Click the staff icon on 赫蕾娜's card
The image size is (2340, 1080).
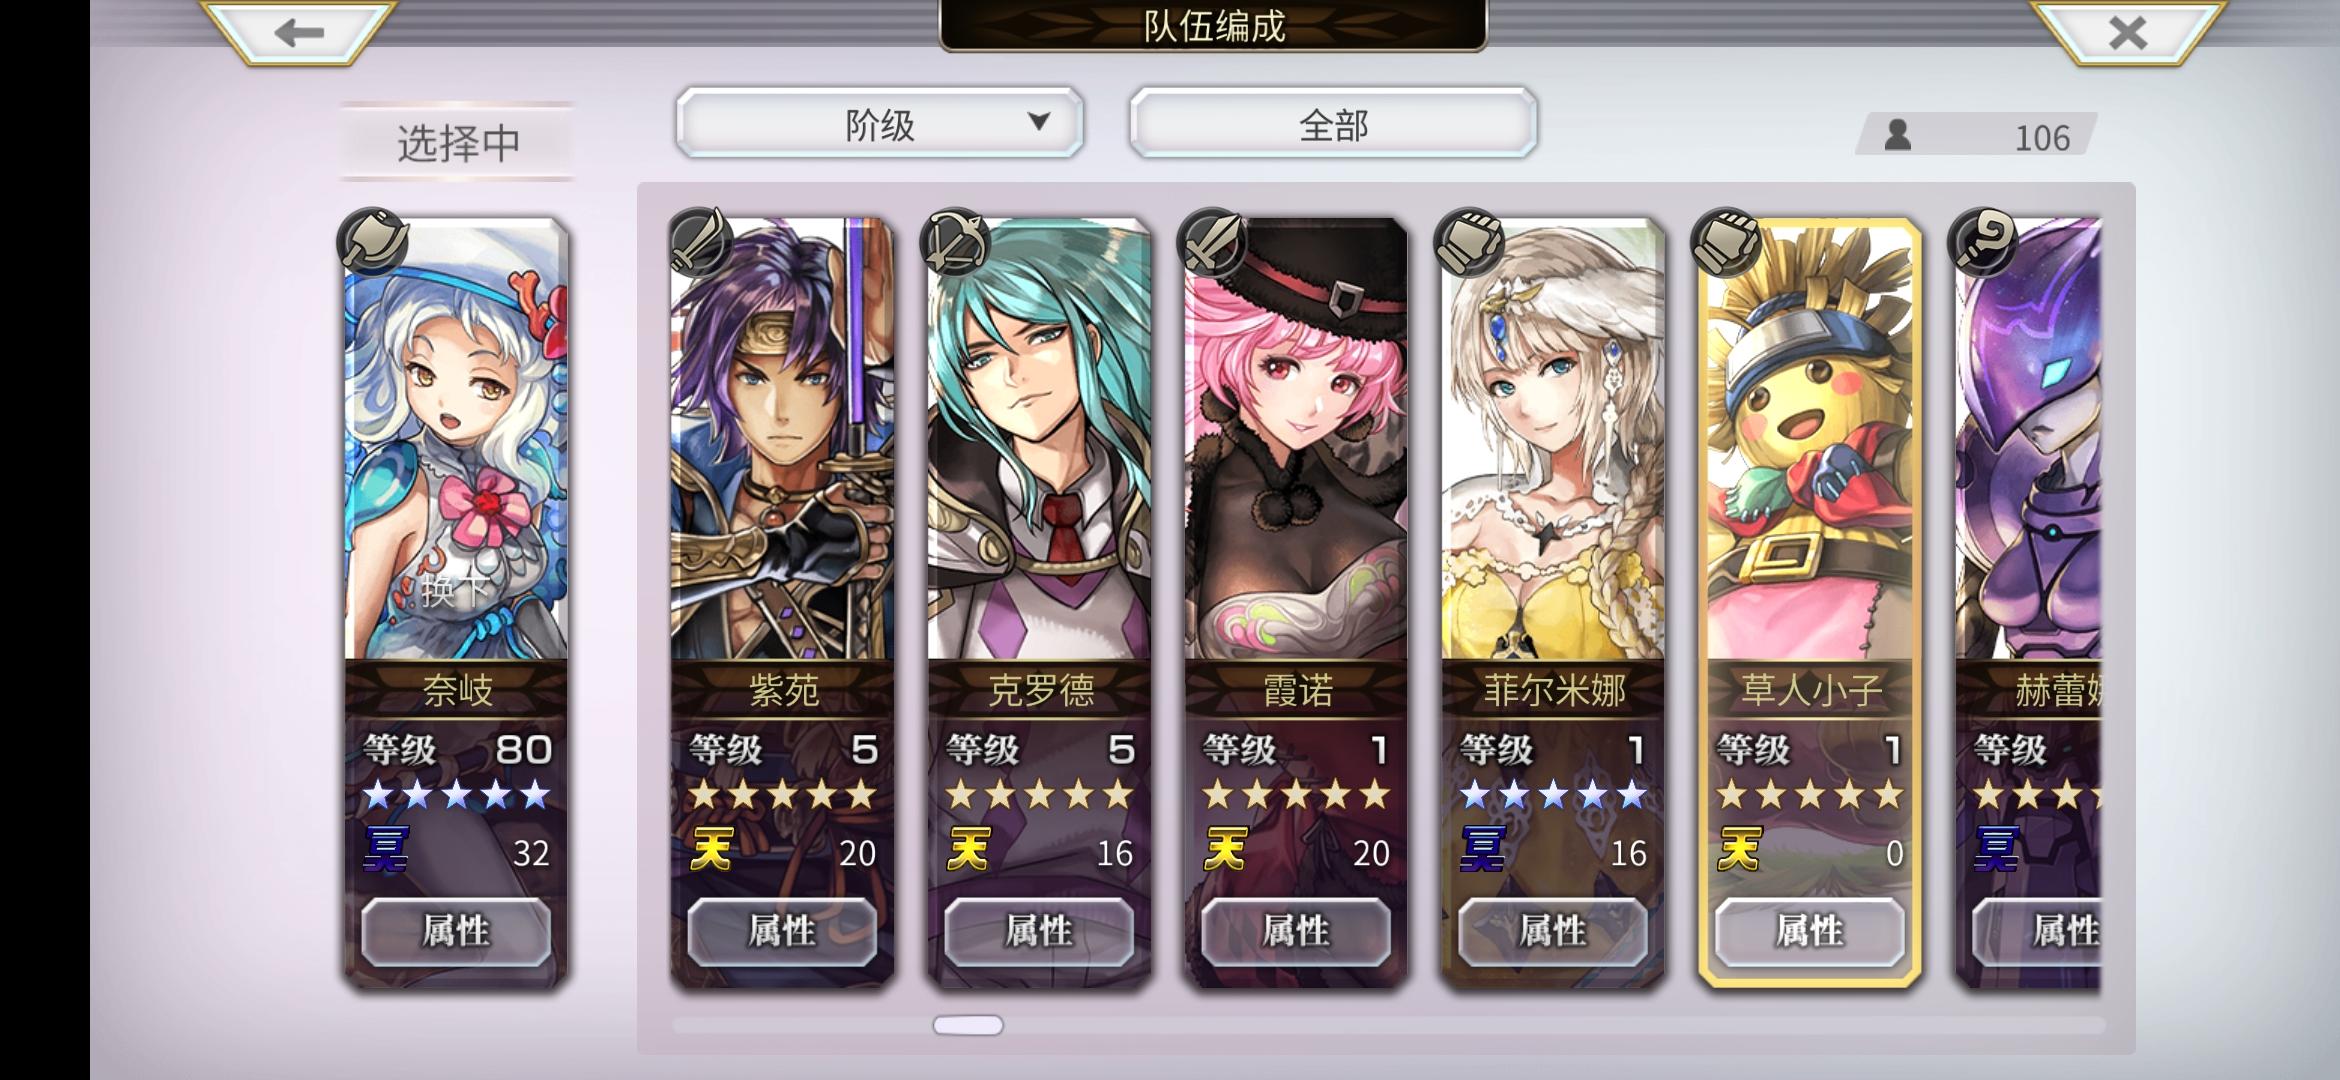coord(1984,241)
